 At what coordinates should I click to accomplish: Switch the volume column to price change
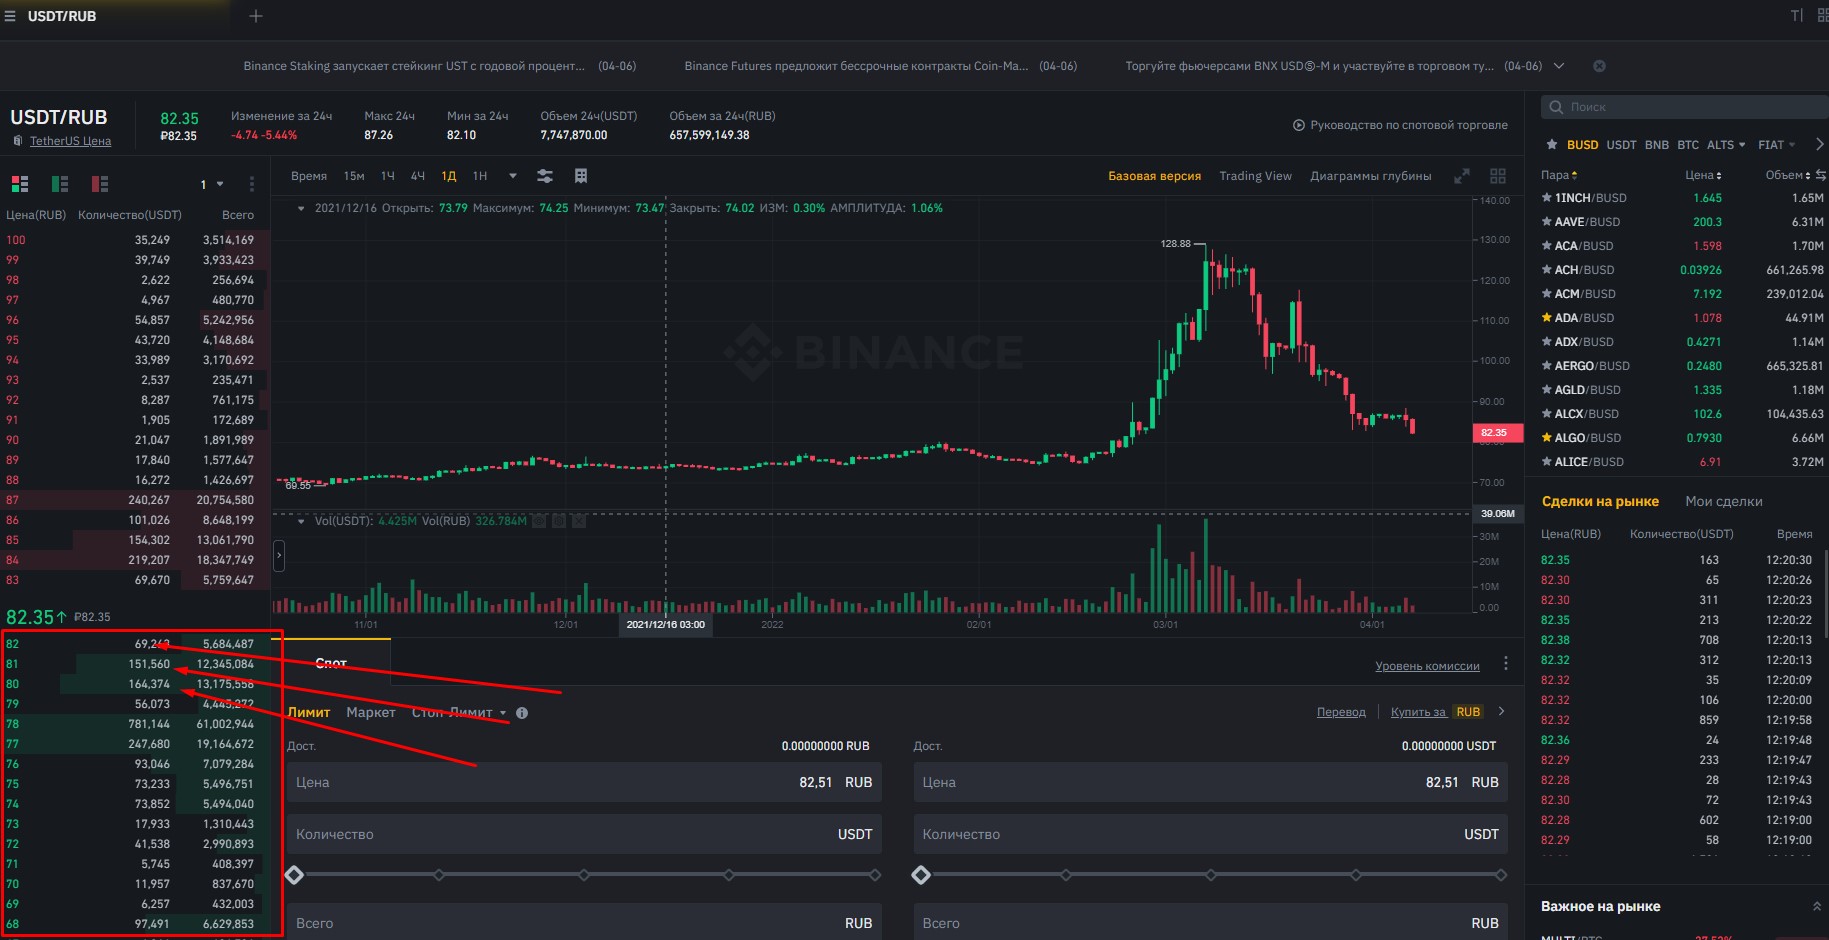[x=1821, y=175]
